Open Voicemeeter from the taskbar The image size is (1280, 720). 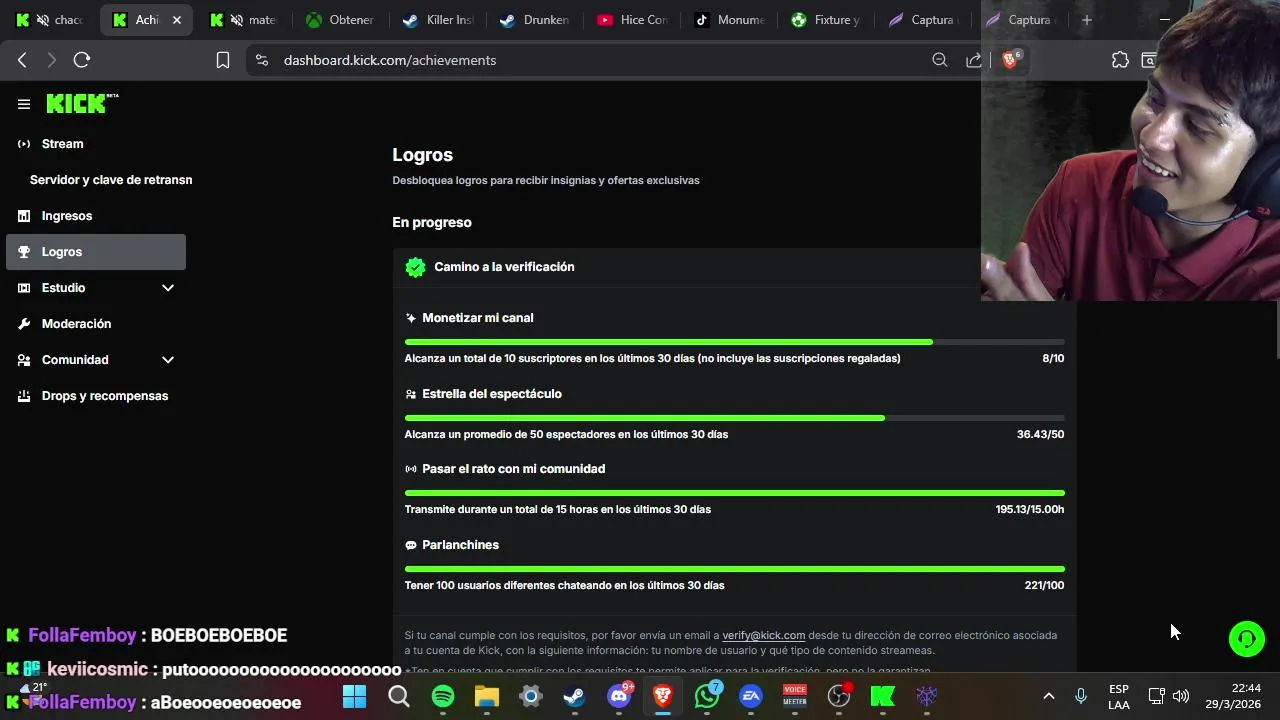pyautogui.click(x=795, y=696)
